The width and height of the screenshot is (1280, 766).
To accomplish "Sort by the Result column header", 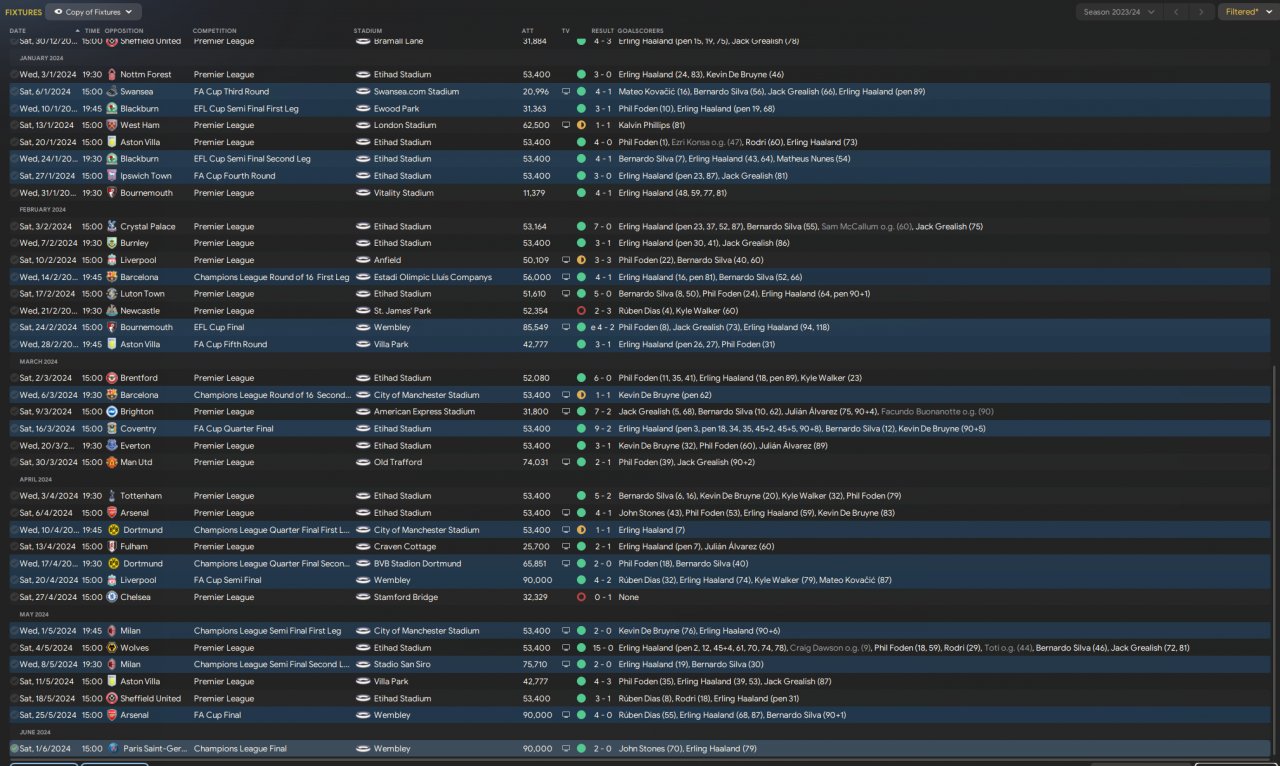I will click(x=602, y=31).
